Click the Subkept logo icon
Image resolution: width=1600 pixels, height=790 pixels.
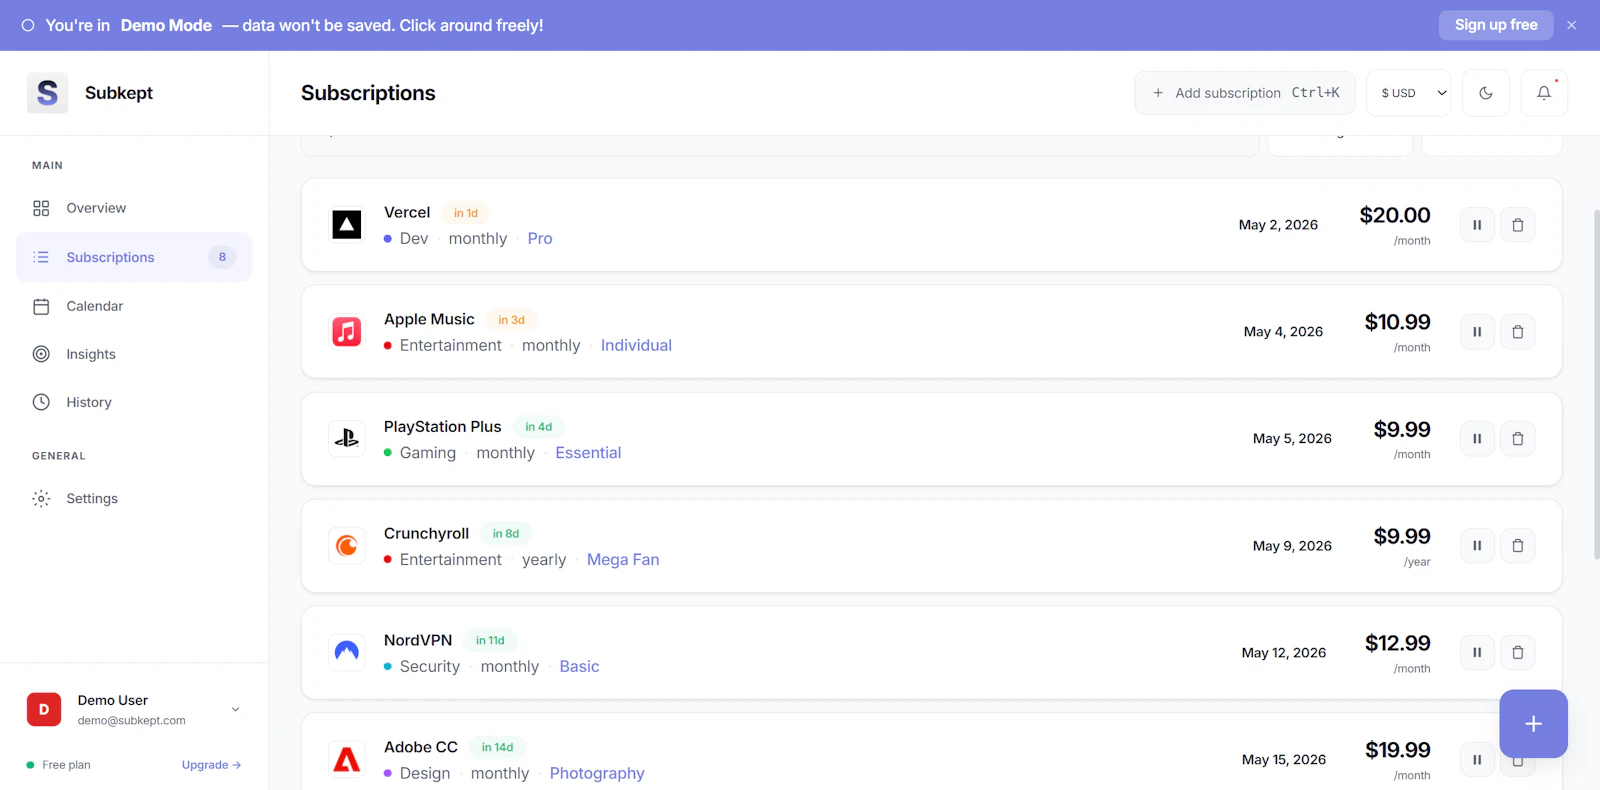tap(47, 93)
